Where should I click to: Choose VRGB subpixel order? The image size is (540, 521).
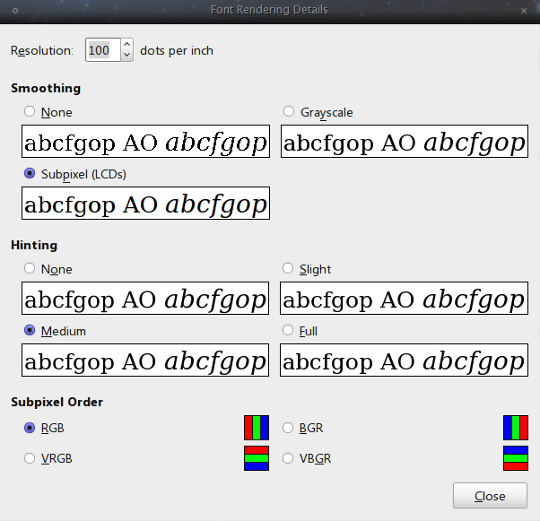(30, 458)
